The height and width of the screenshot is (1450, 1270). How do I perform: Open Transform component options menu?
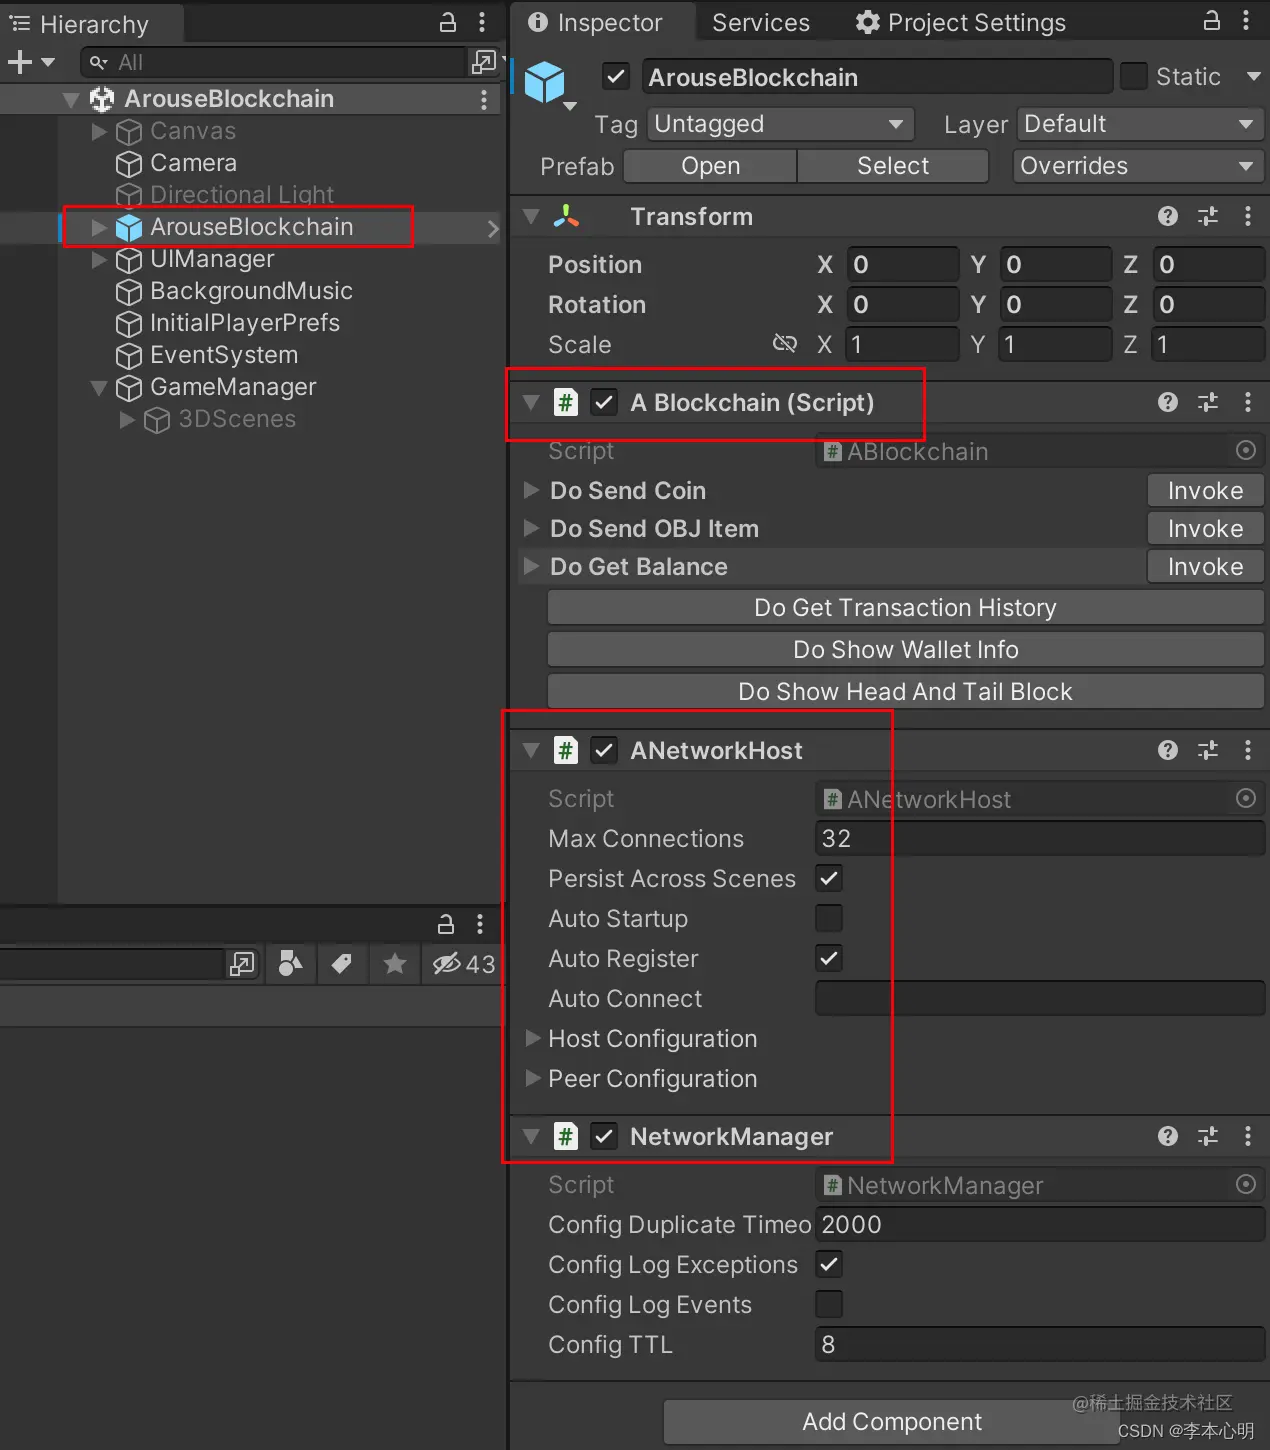[x=1248, y=216]
